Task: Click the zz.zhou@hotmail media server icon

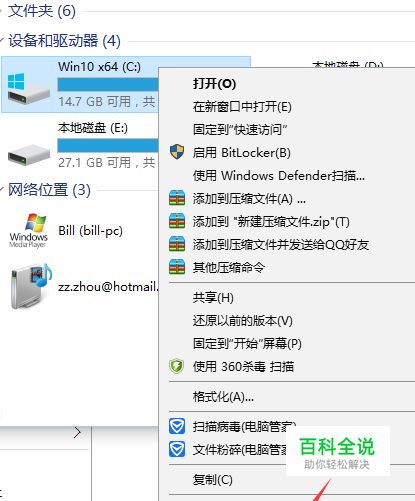Action: (31, 286)
